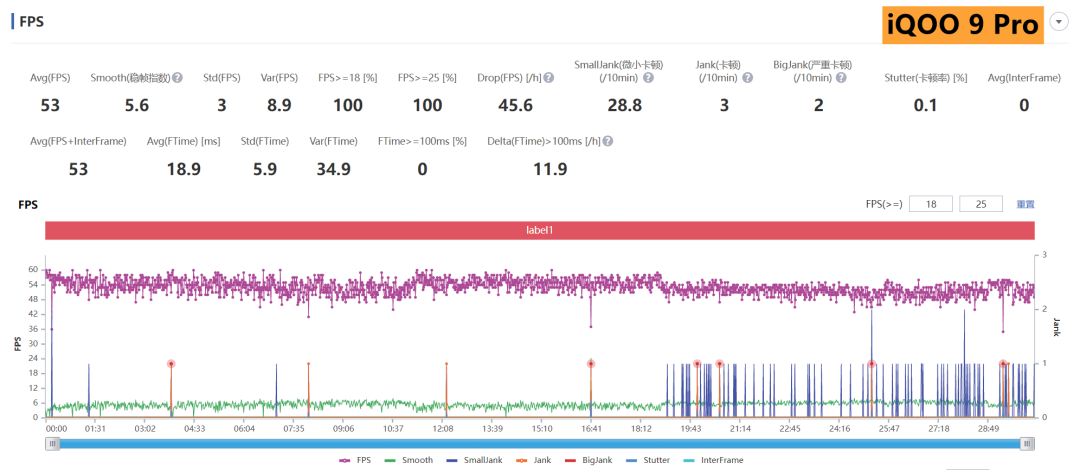This screenshot has width=1080, height=470.
Task: Click the Drop(FPS) value 45.6
Action: [516, 105]
